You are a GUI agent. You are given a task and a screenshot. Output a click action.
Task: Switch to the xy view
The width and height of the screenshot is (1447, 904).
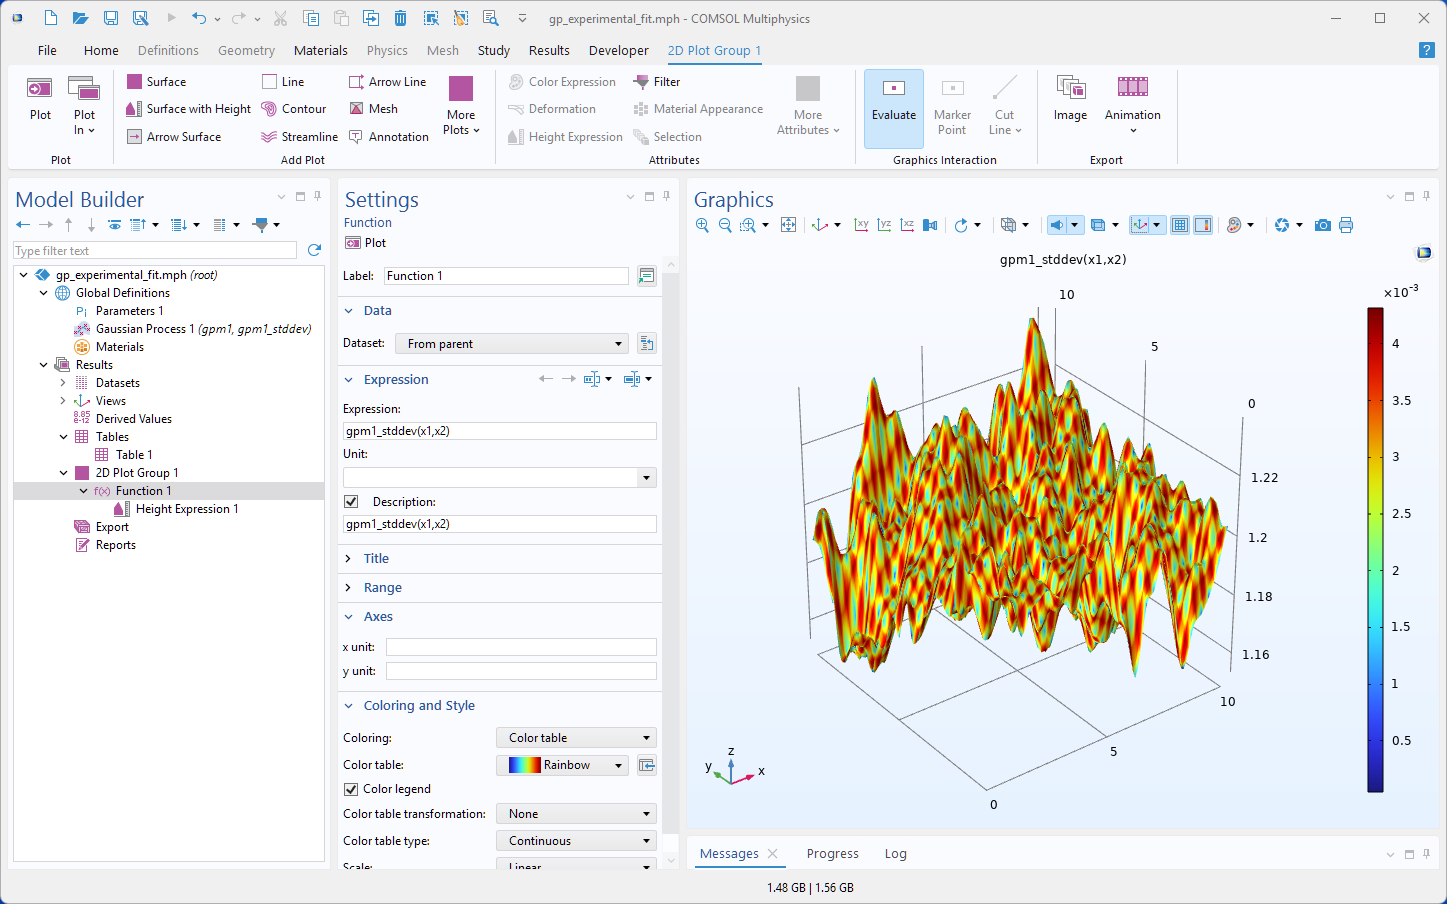(861, 225)
